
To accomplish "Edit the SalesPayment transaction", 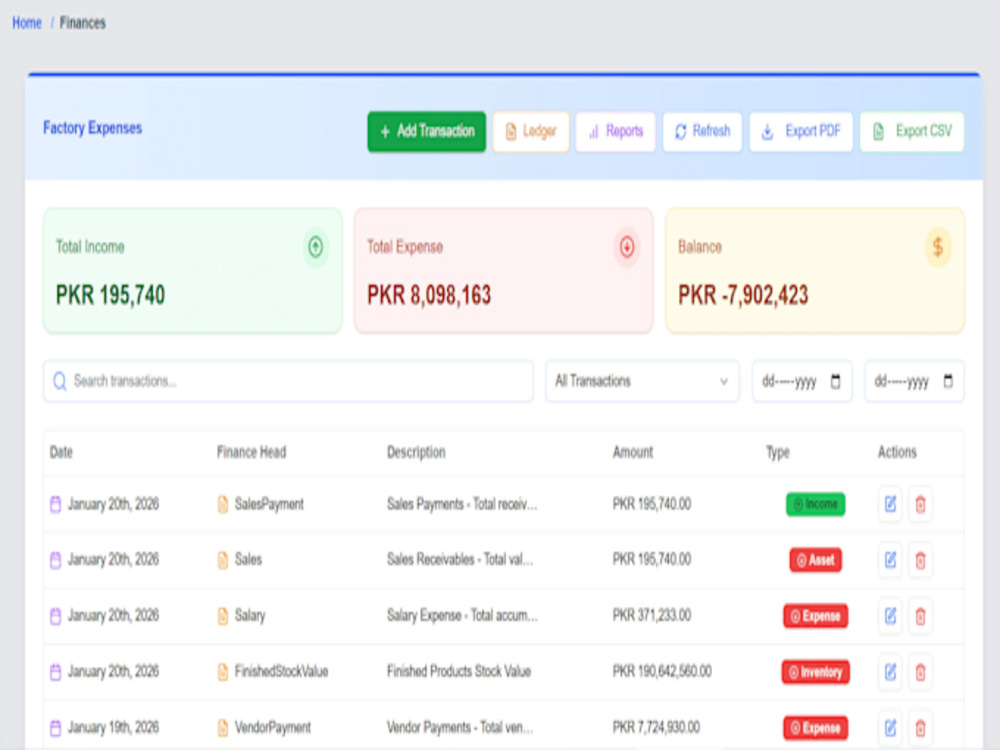I will (x=890, y=504).
